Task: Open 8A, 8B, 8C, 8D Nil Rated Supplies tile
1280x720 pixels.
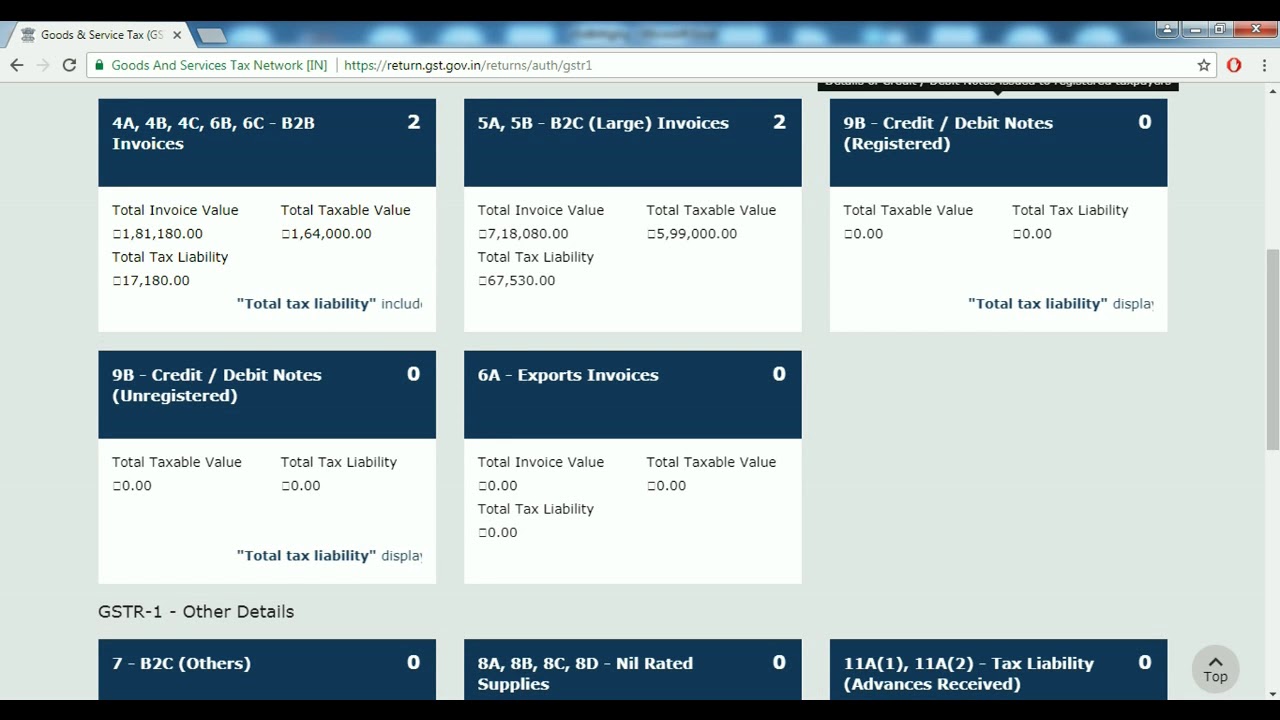Action: [x=632, y=672]
